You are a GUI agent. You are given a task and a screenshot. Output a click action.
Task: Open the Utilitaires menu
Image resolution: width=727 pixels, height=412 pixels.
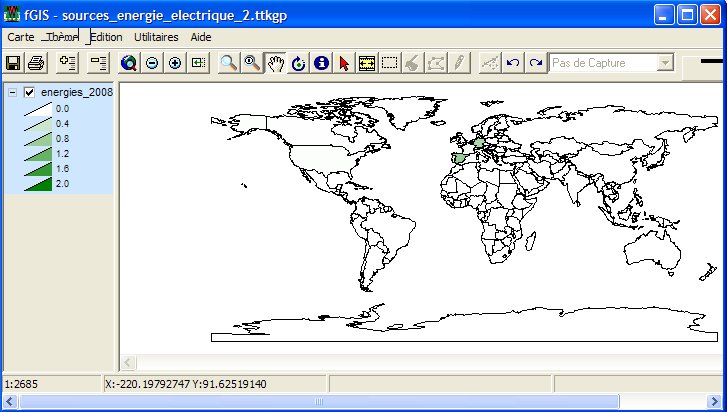156,36
